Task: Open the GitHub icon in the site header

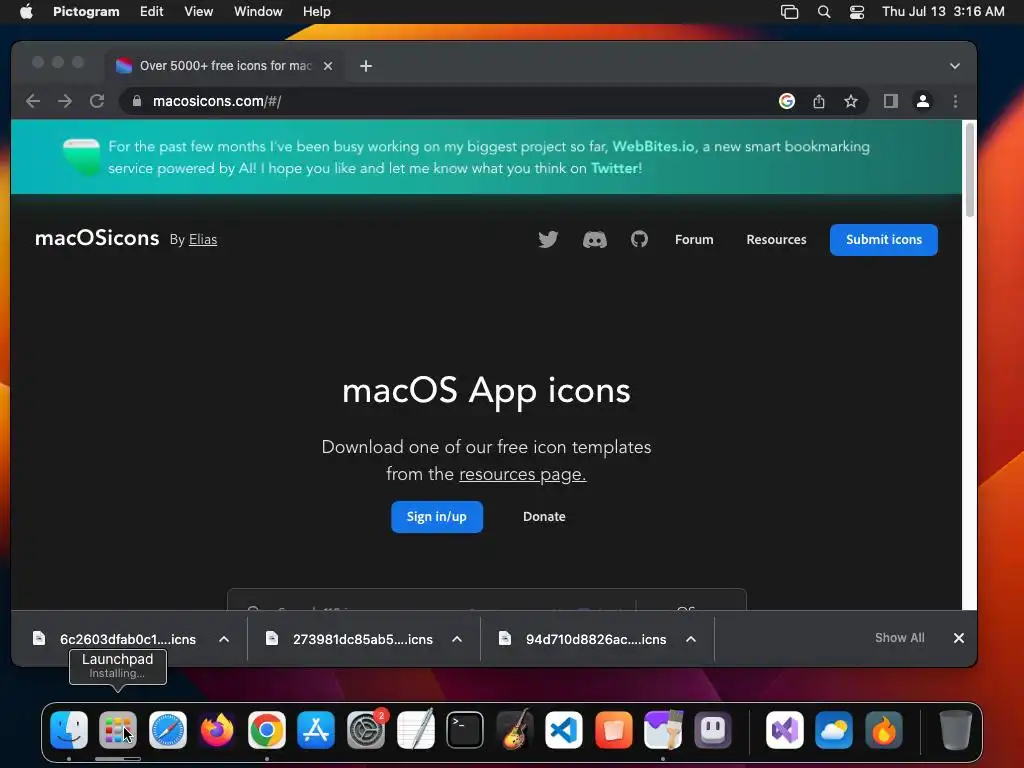Action: [x=639, y=240]
